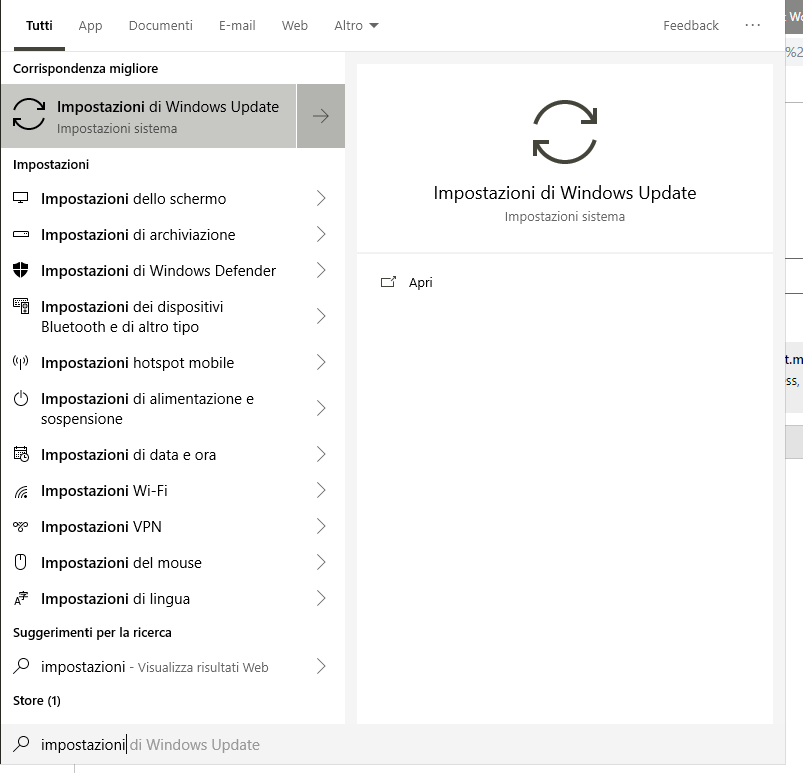The height and width of the screenshot is (773, 803).
Task: Click the VPN icon
Action: click(x=20, y=526)
